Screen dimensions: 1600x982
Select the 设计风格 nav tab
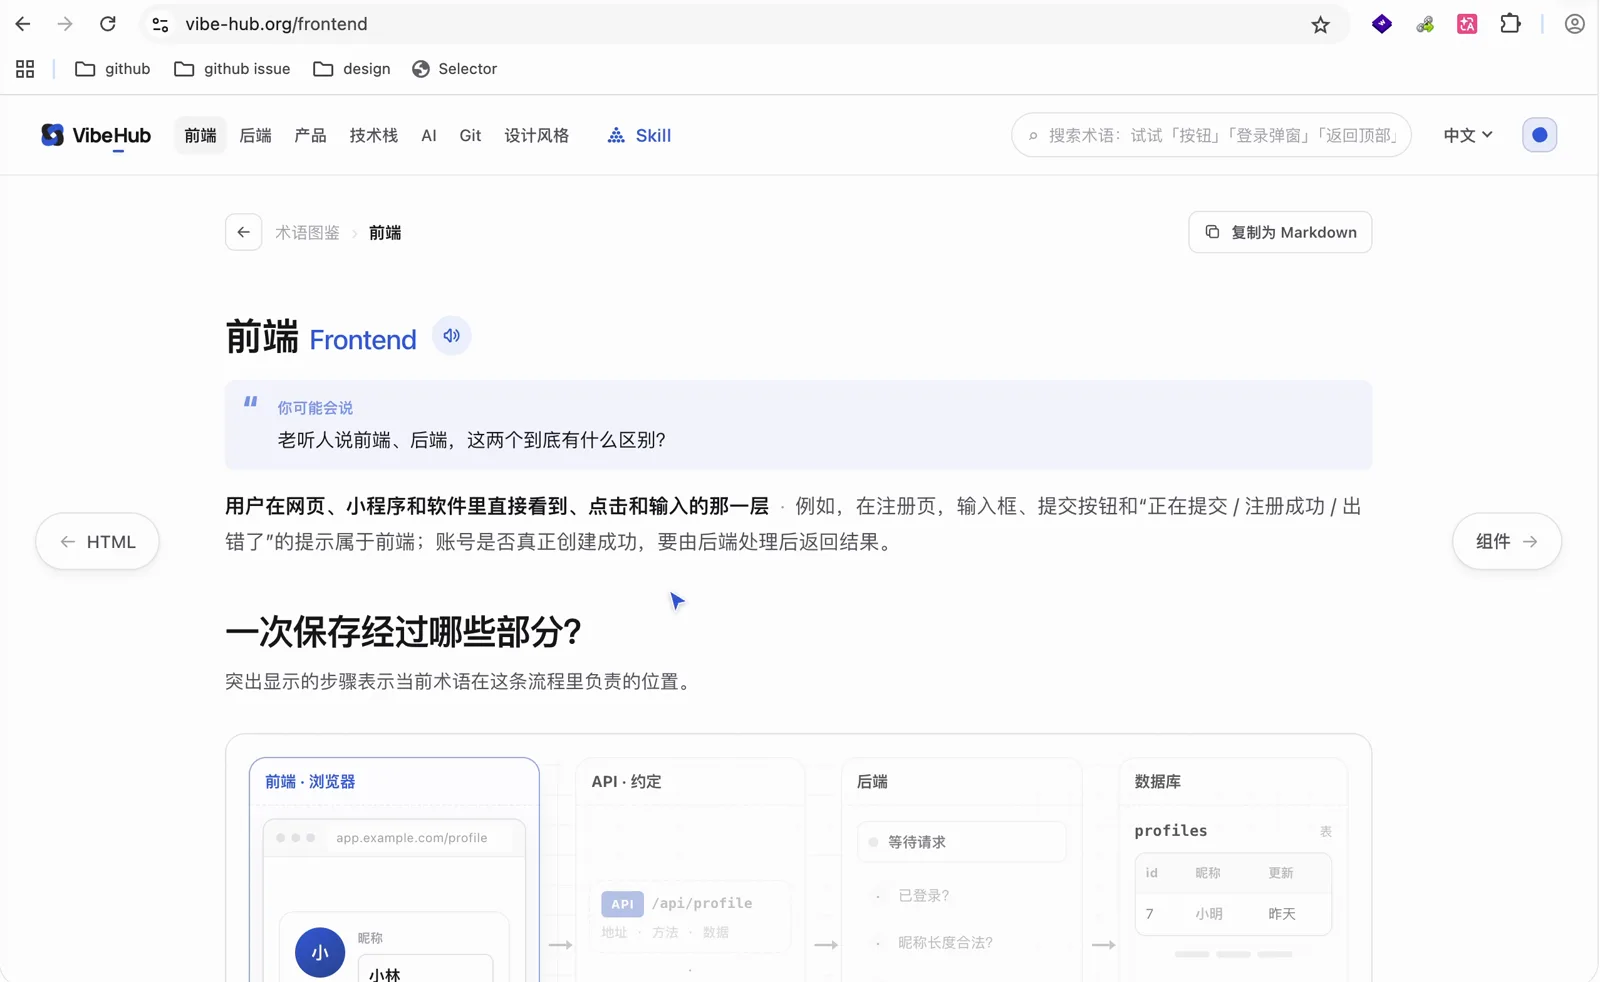click(x=537, y=135)
